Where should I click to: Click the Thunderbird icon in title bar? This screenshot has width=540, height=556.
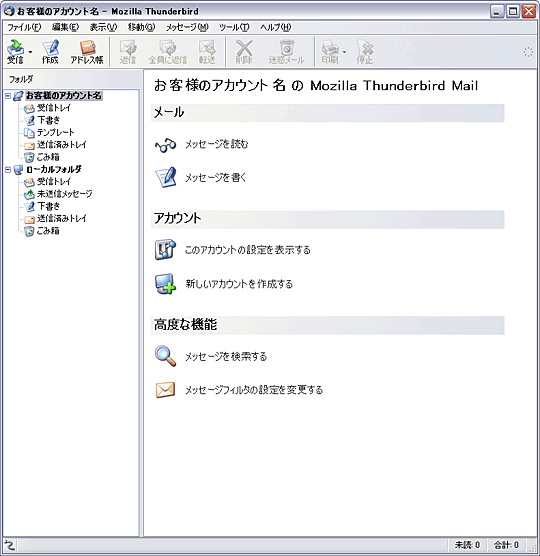point(9,11)
